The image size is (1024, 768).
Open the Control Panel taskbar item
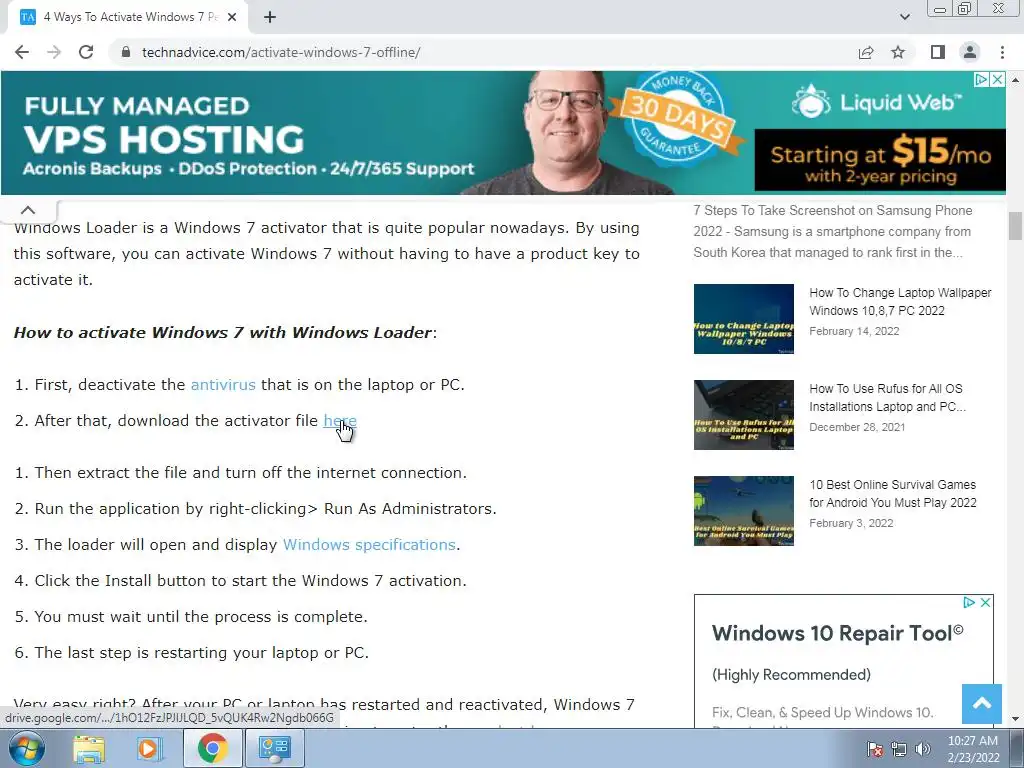pyautogui.click(x=274, y=748)
